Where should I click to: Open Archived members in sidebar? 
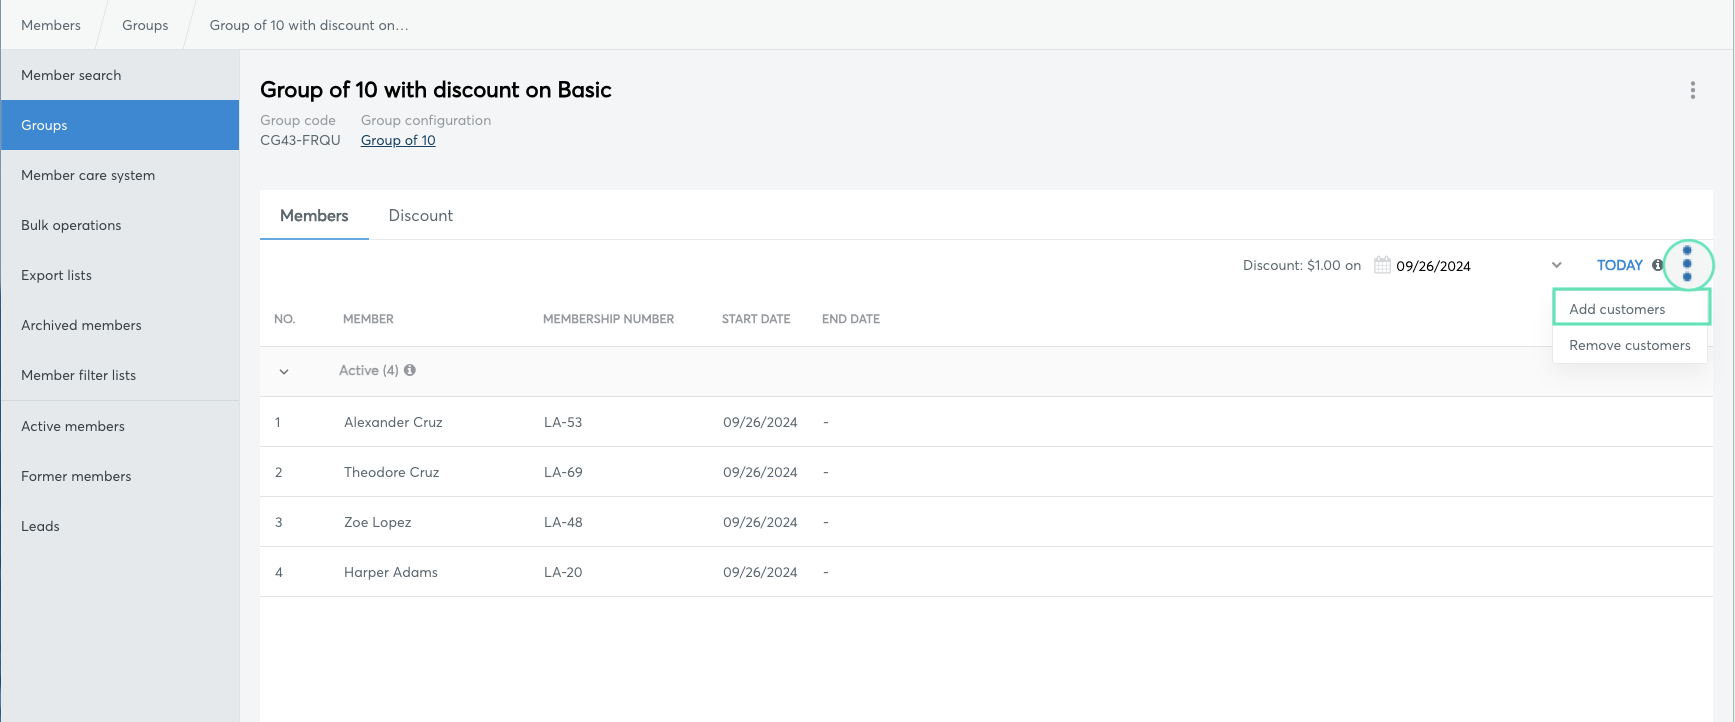[120, 325]
